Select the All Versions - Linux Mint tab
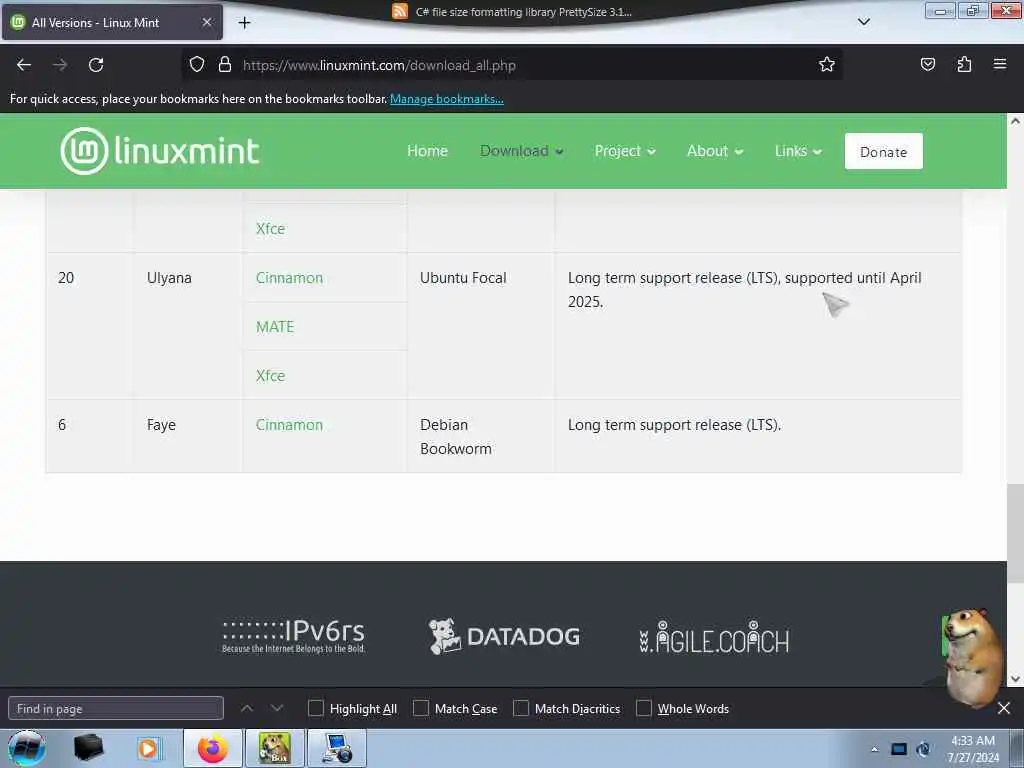1024x768 pixels. pyautogui.click(x=112, y=22)
